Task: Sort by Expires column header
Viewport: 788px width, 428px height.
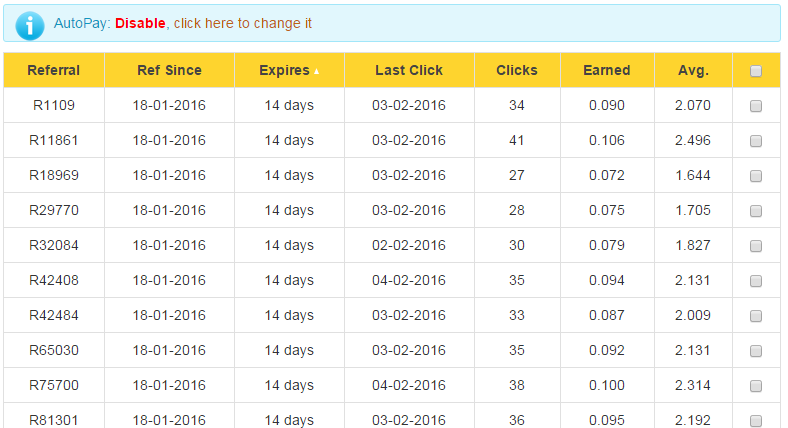Action: (284, 71)
